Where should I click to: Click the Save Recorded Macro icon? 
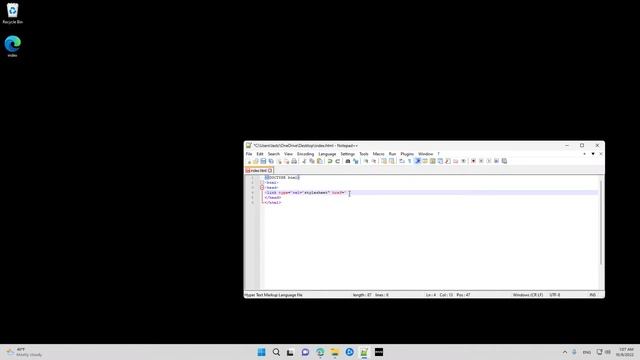[504, 161]
